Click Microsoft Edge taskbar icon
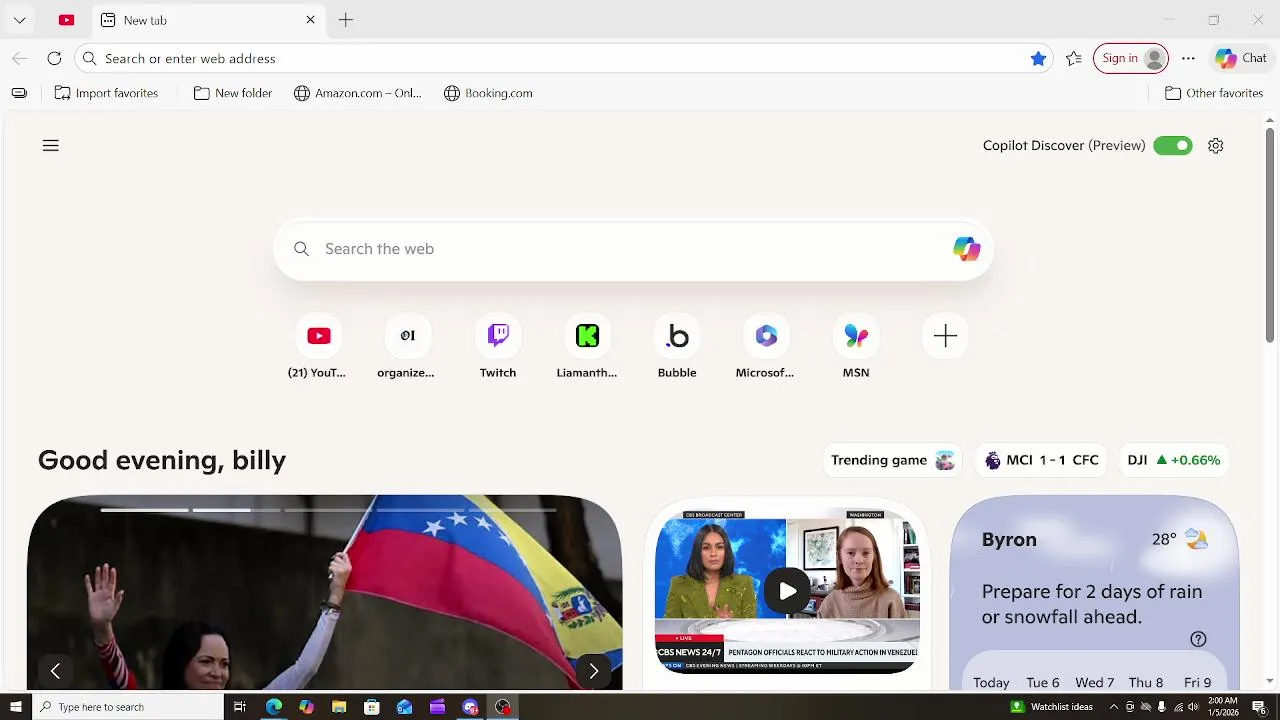The image size is (1280, 720). pyautogui.click(x=273, y=707)
